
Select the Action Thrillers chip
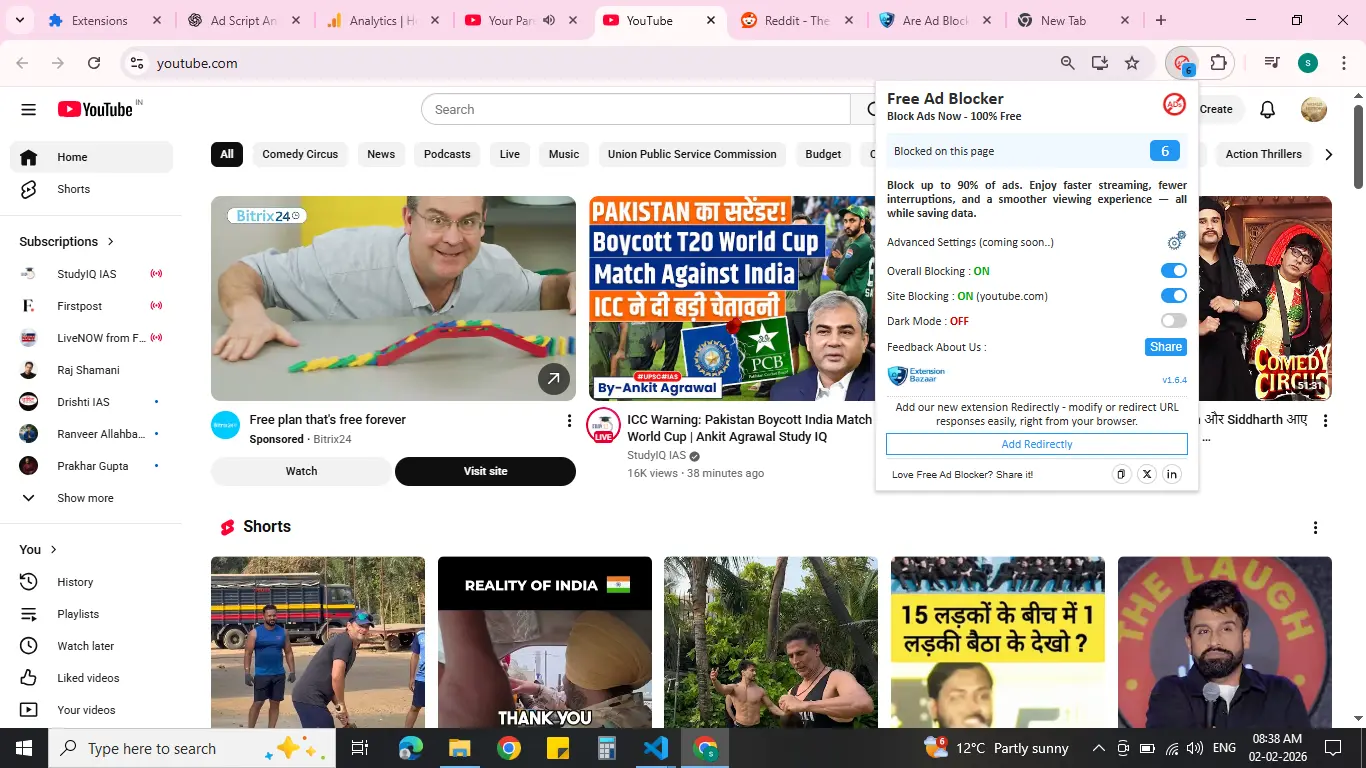click(x=1264, y=154)
